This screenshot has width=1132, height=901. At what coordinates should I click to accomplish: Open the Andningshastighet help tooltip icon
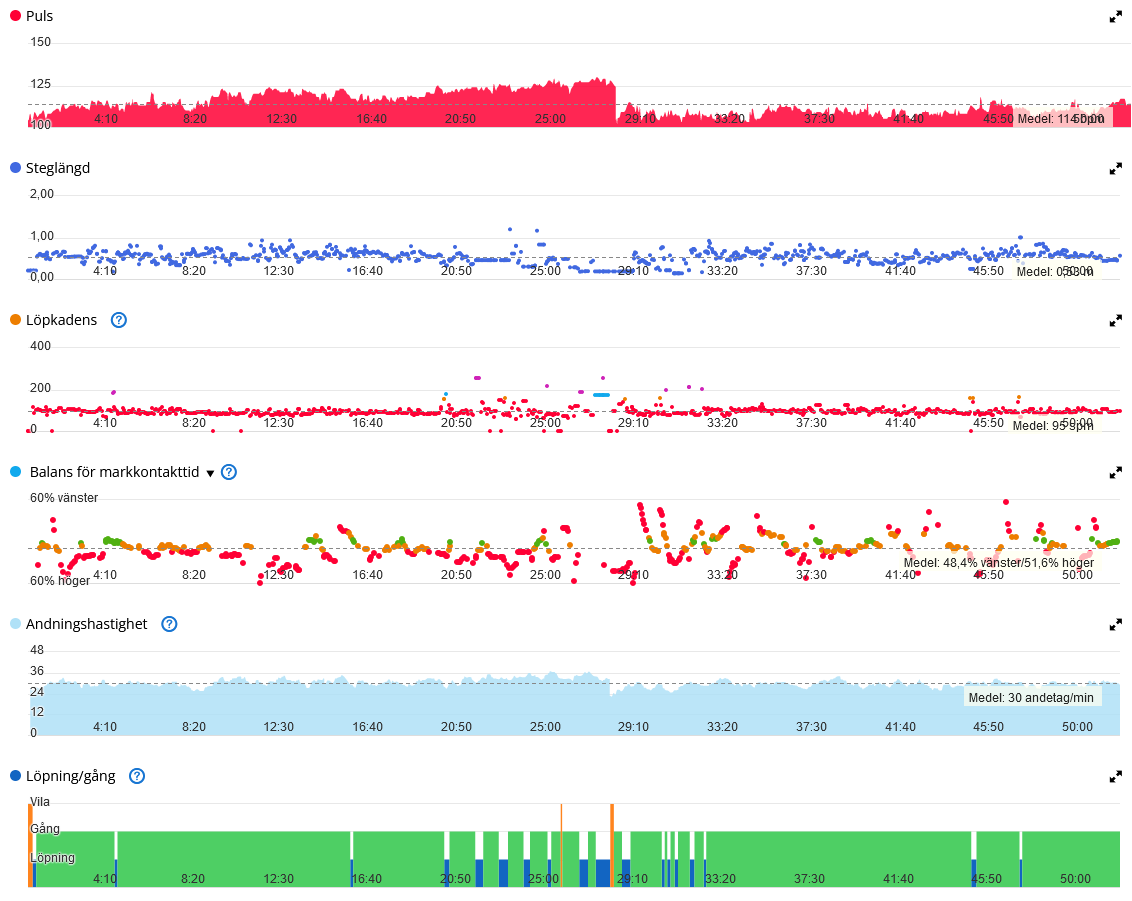pyautogui.click(x=169, y=624)
